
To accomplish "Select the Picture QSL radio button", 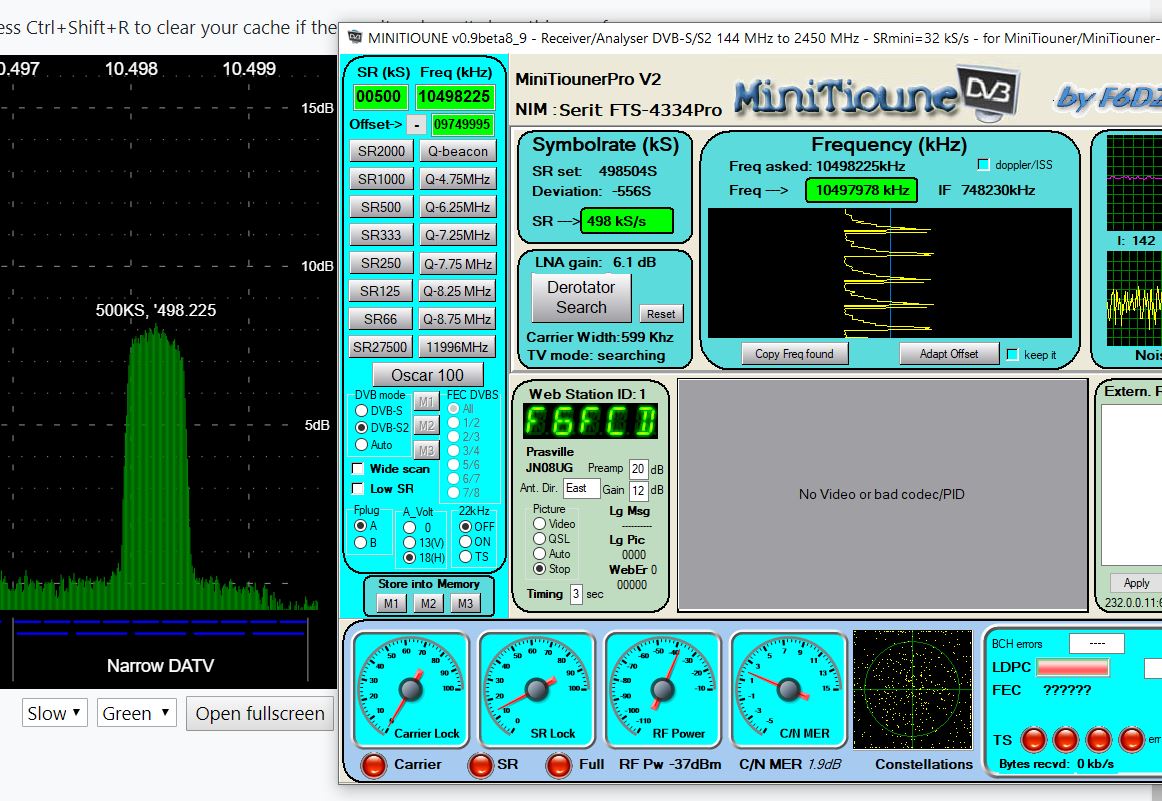I will click(x=540, y=539).
